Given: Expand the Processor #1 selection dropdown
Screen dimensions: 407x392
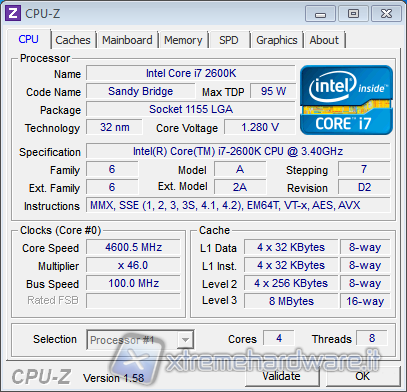Looking at the screenshot, I should tap(140, 340).
